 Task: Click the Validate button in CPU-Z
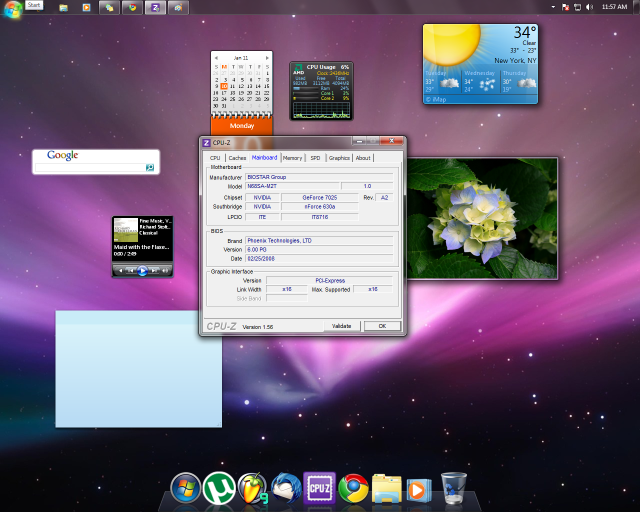[342, 326]
